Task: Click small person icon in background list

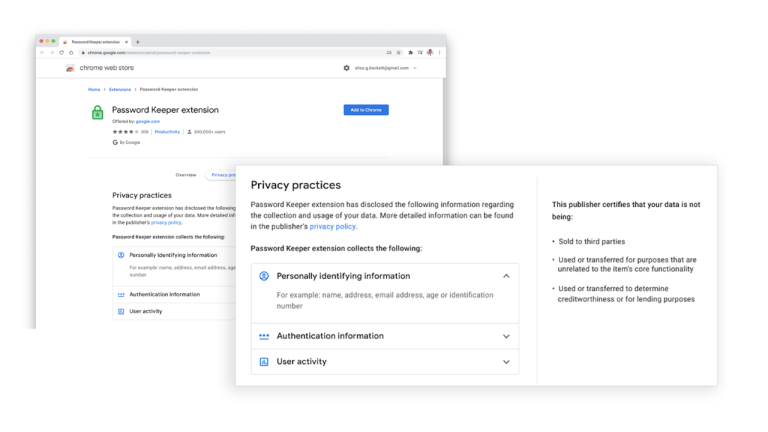Action: click(x=121, y=255)
